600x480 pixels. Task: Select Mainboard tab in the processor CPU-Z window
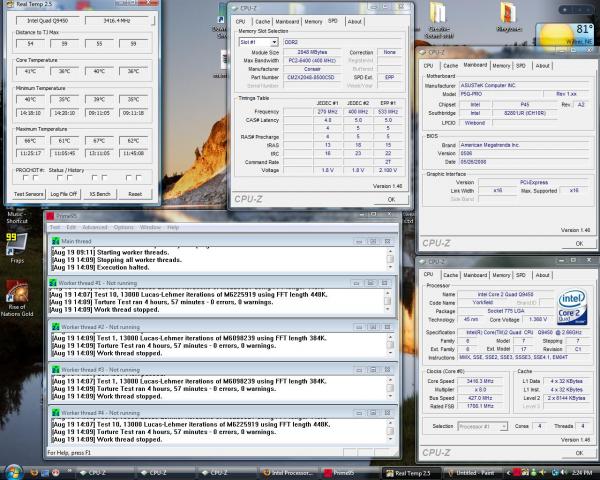click(475, 275)
